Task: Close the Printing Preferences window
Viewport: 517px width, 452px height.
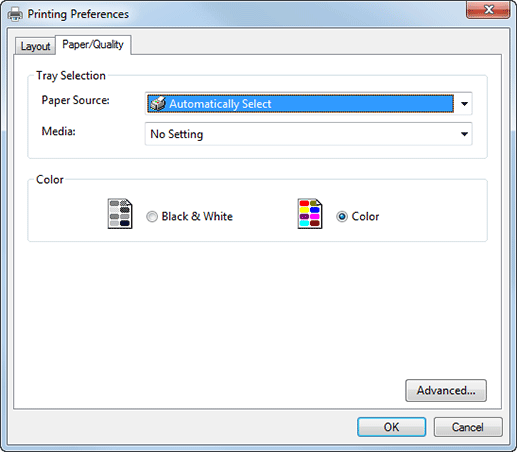Action: (488, 10)
